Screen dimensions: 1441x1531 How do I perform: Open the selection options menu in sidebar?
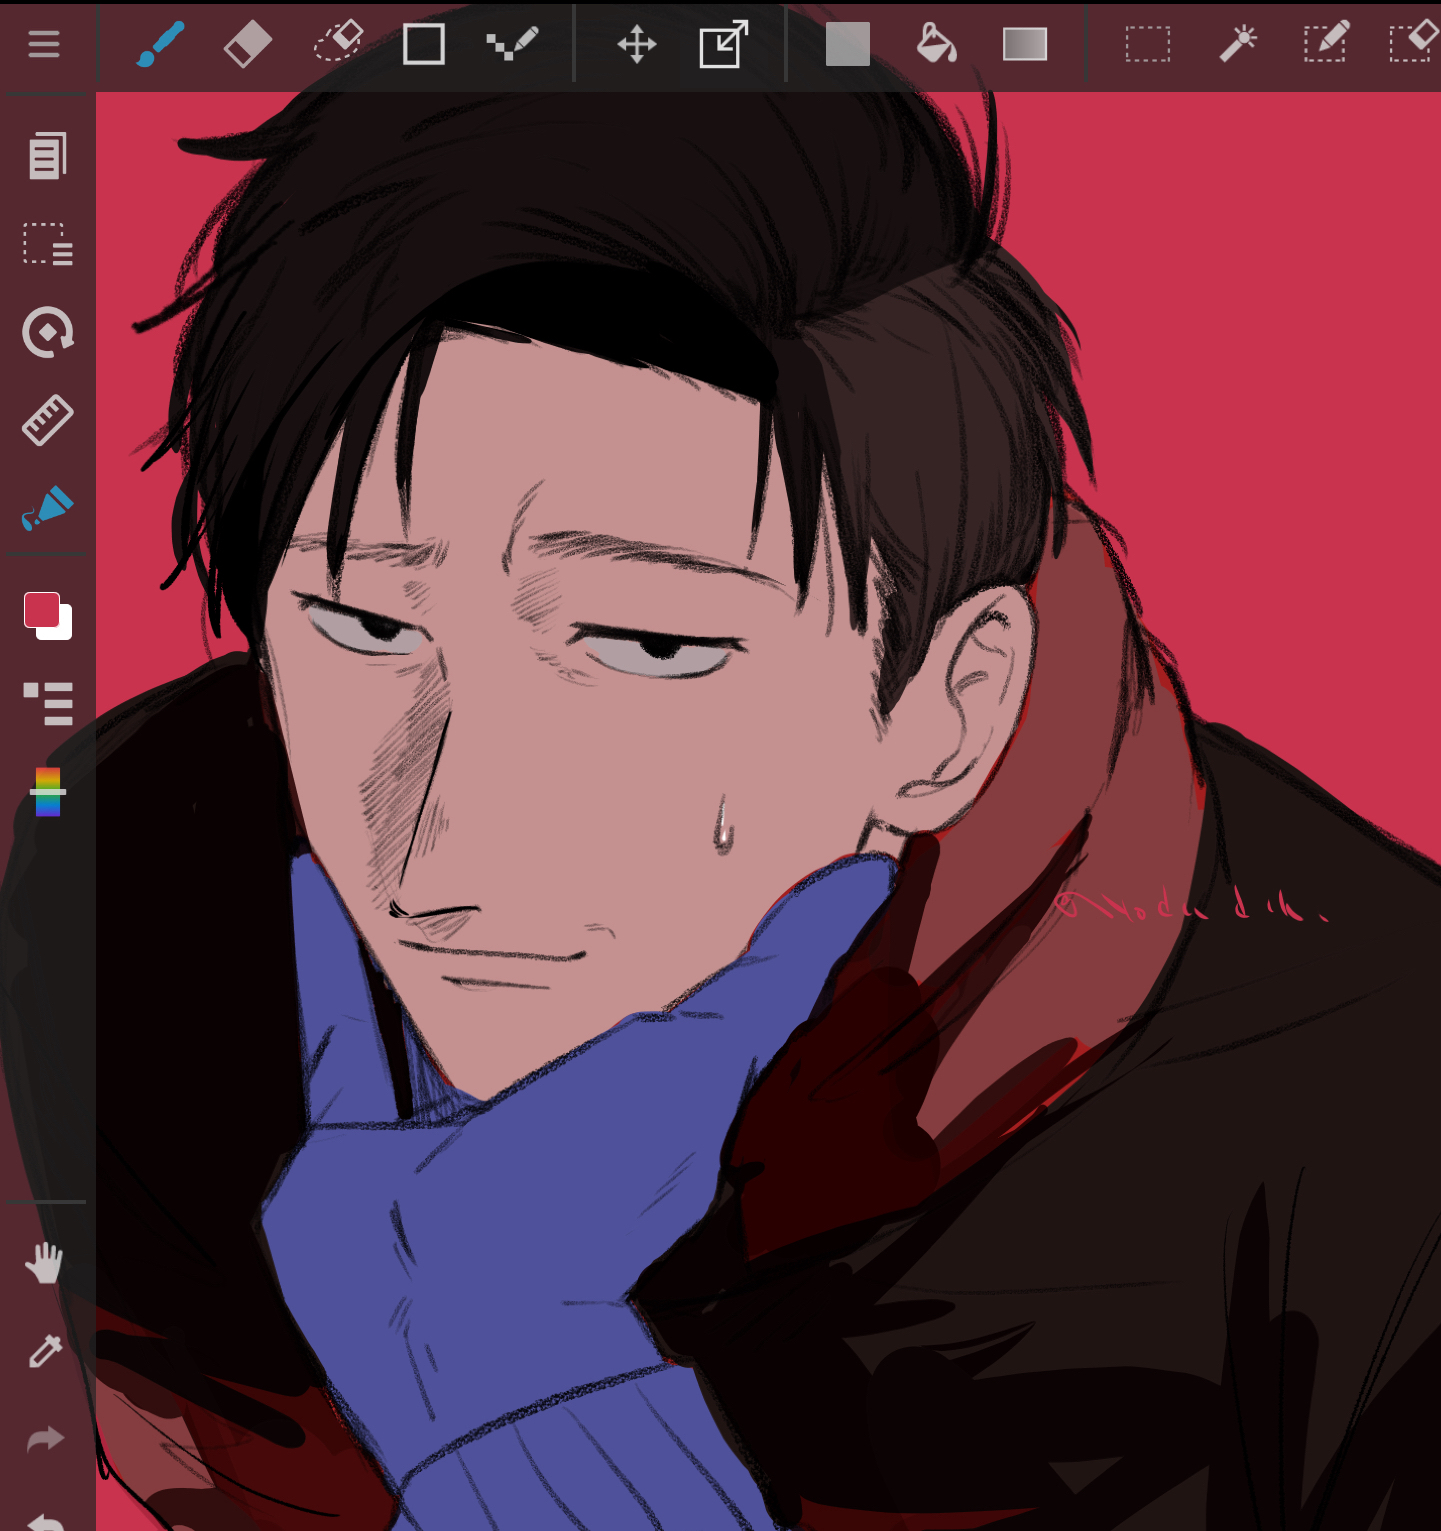(x=47, y=244)
